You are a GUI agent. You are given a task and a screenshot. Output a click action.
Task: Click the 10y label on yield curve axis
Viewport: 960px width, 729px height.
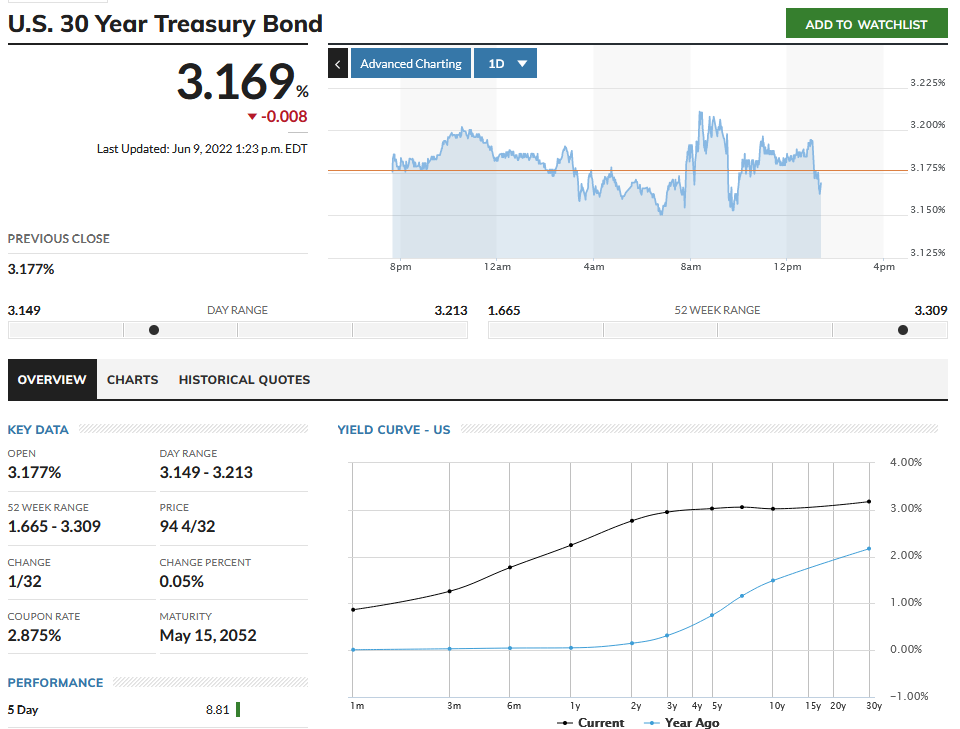(777, 706)
